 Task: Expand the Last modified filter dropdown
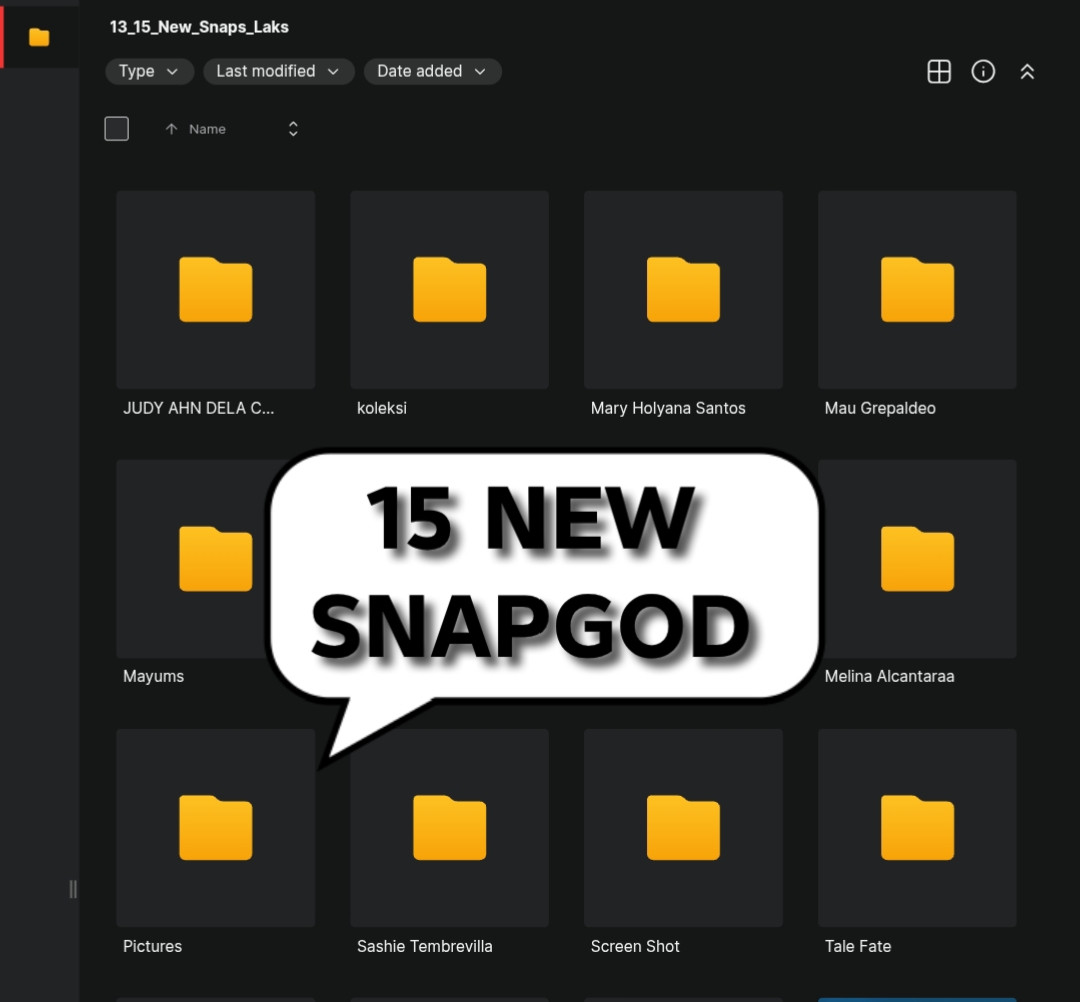(278, 72)
